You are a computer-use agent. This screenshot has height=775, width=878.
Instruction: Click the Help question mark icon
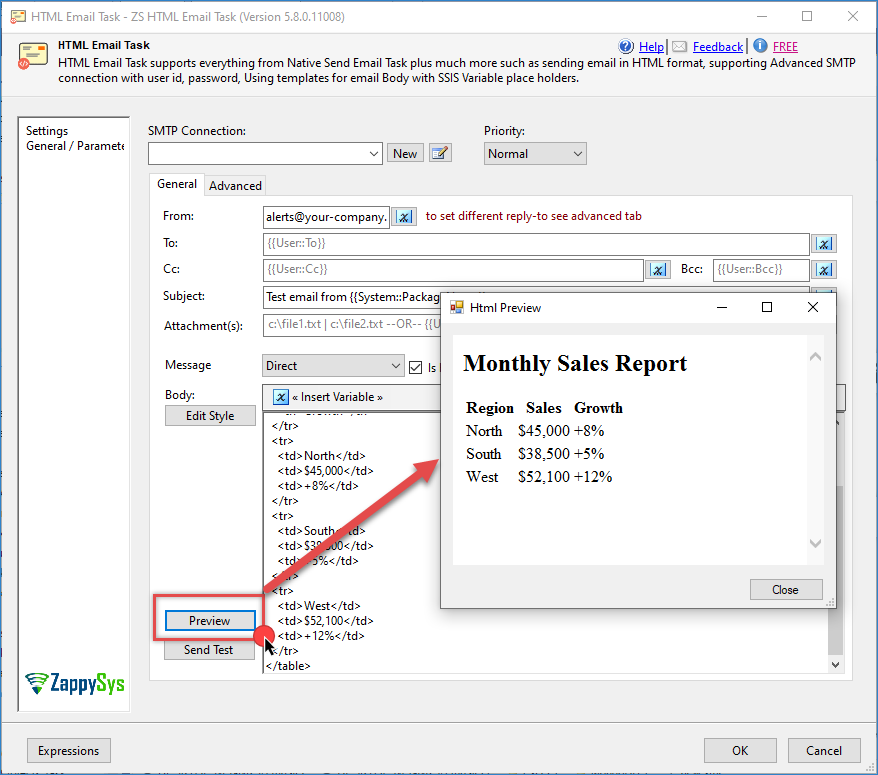pyautogui.click(x=628, y=46)
